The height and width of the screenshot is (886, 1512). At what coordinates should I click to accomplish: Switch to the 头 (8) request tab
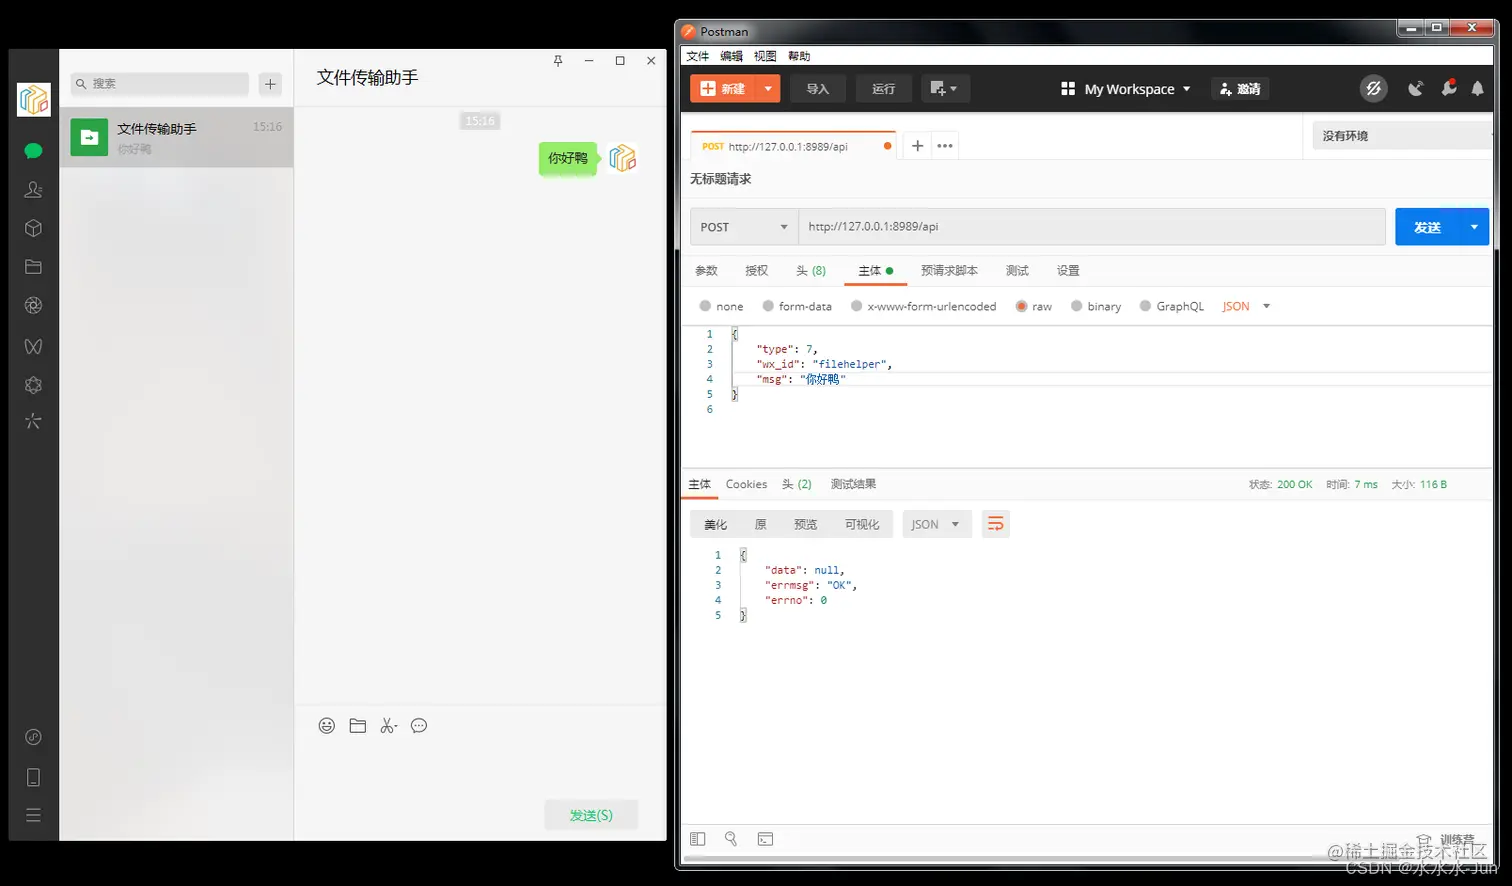[811, 271]
